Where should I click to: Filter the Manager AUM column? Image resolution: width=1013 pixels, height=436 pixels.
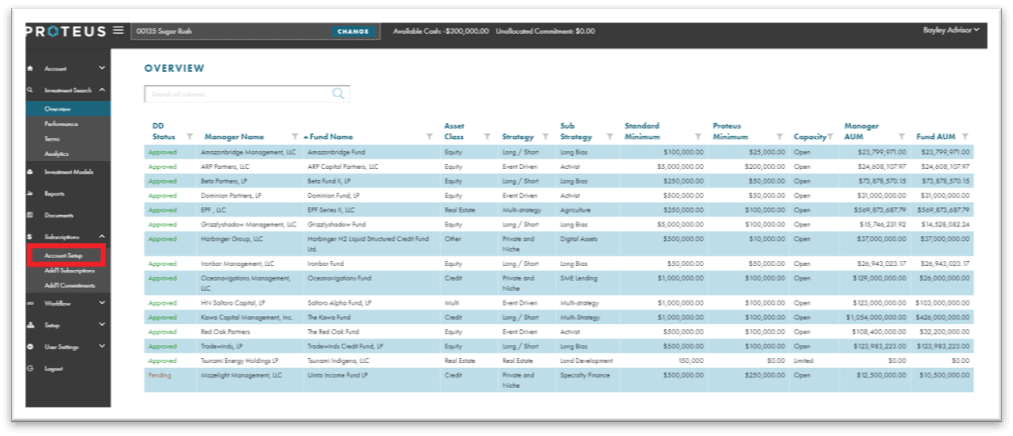point(902,137)
